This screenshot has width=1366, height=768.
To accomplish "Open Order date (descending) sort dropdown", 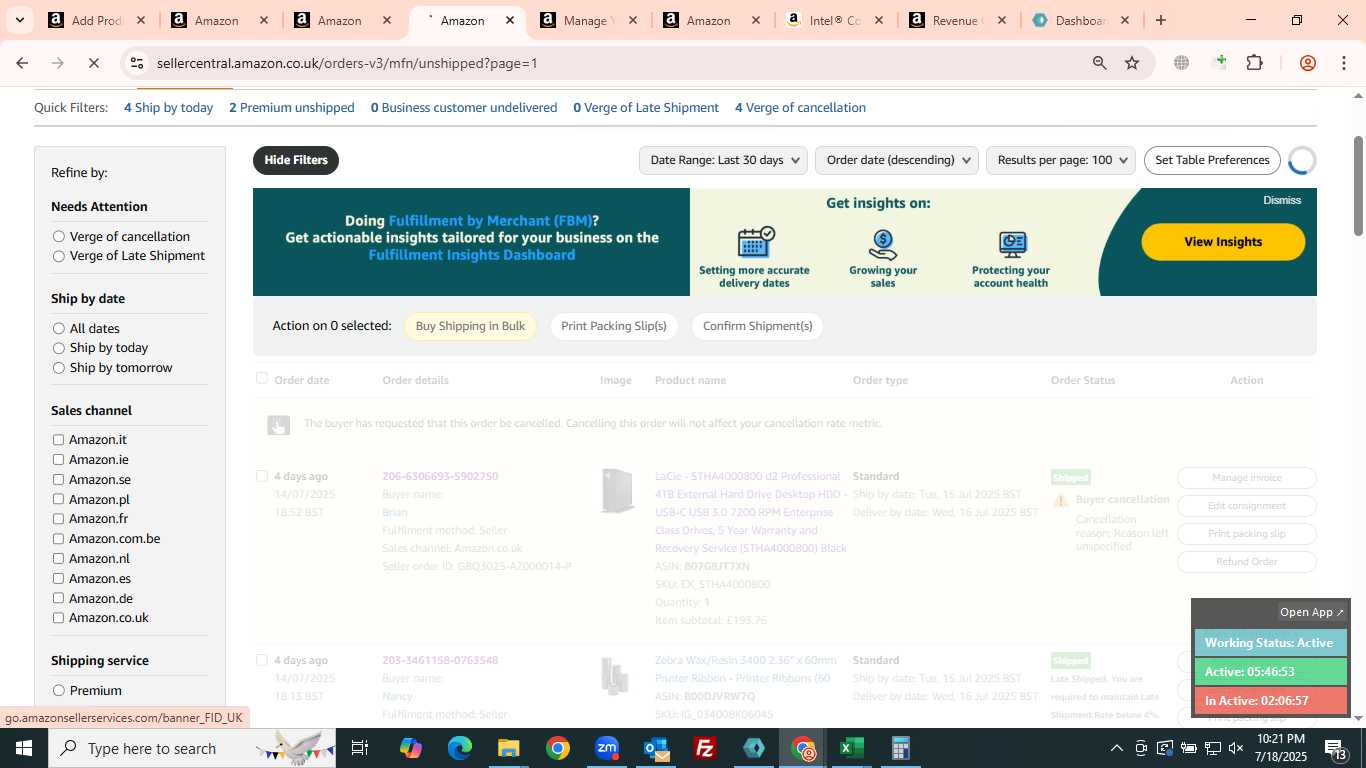I will coord(897,160).
